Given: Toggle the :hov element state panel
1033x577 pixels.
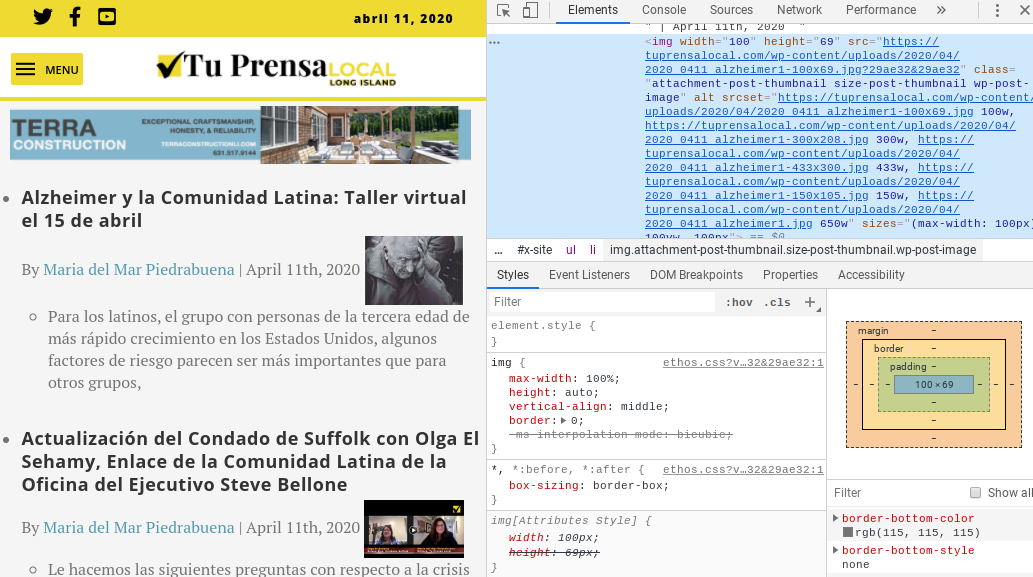Looking at the screenshot, I should pos(739,302).
